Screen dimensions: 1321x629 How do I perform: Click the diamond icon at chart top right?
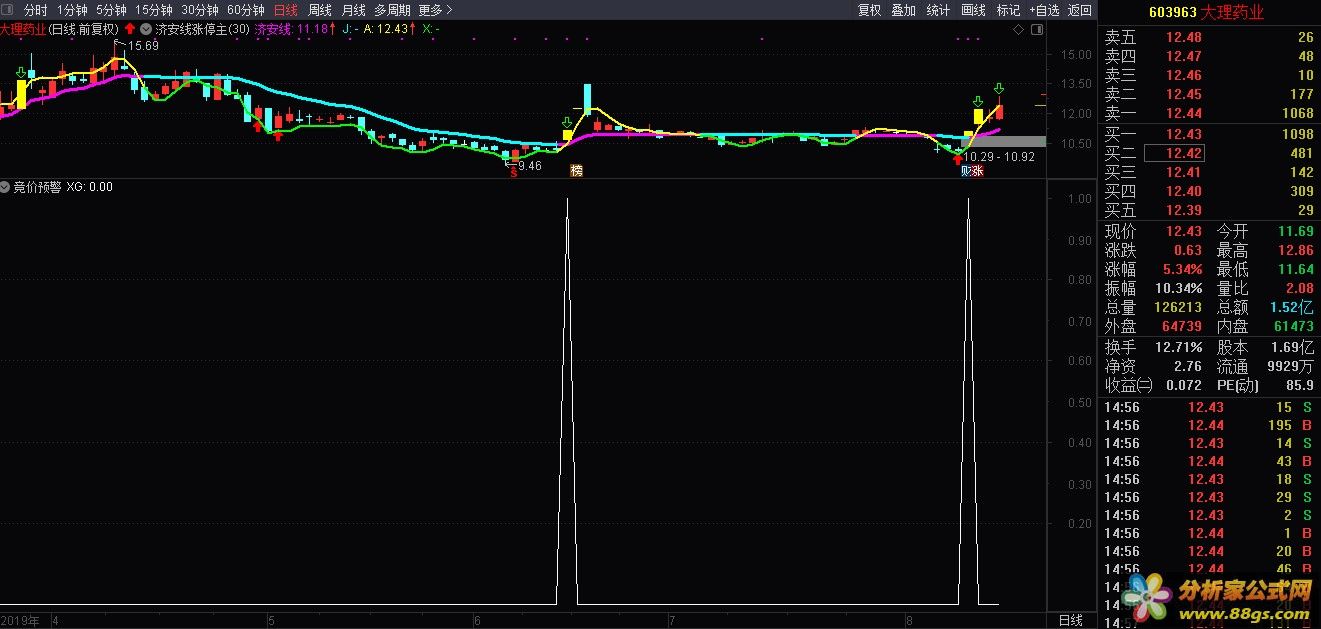pos(1018,30)
